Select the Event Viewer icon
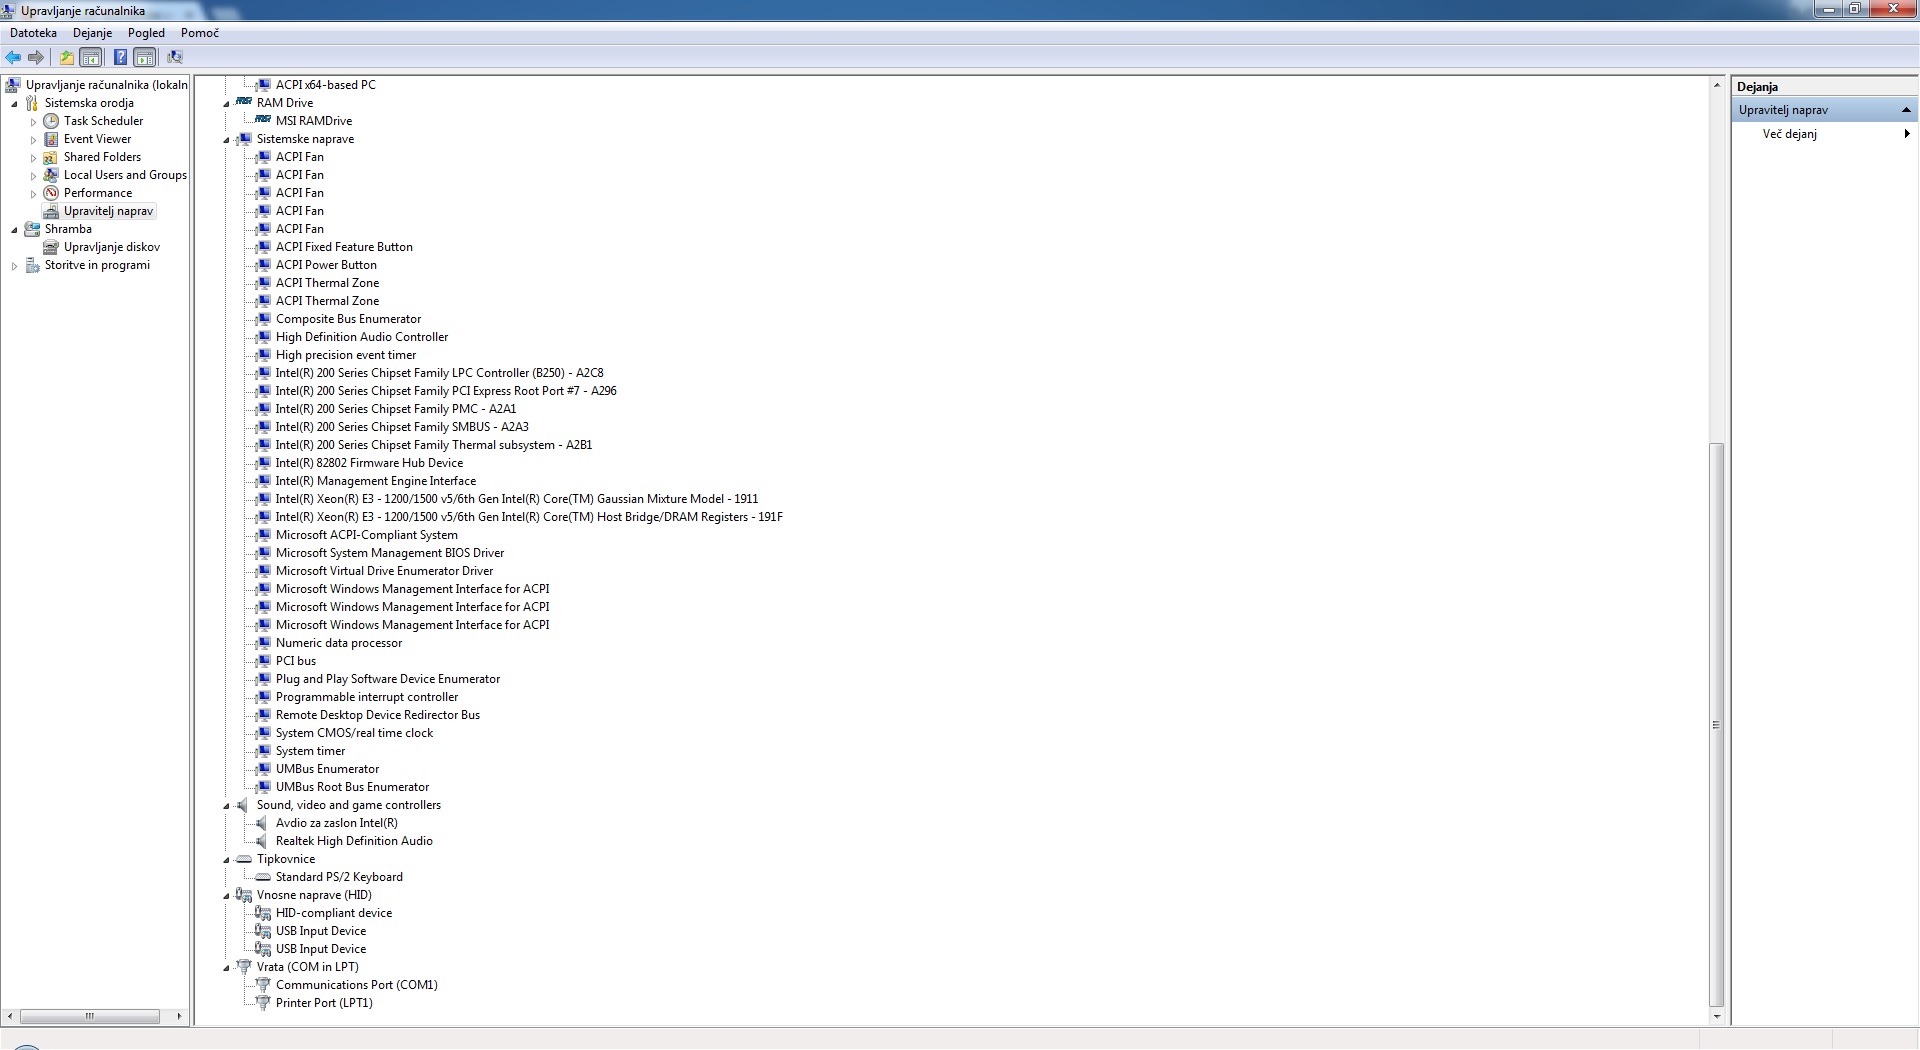Viewport: 1920px width, 1050px height. coord(51,139)
